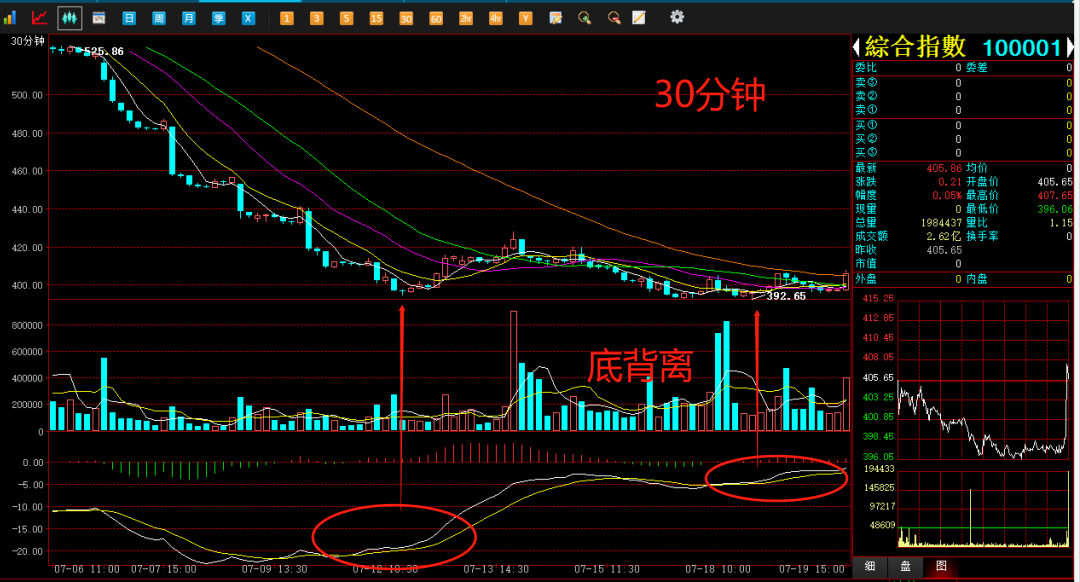This screenshot has height=582, width=1080.
Task: Open the calendar icon in toolbar
Action: (x=99, y=18)
